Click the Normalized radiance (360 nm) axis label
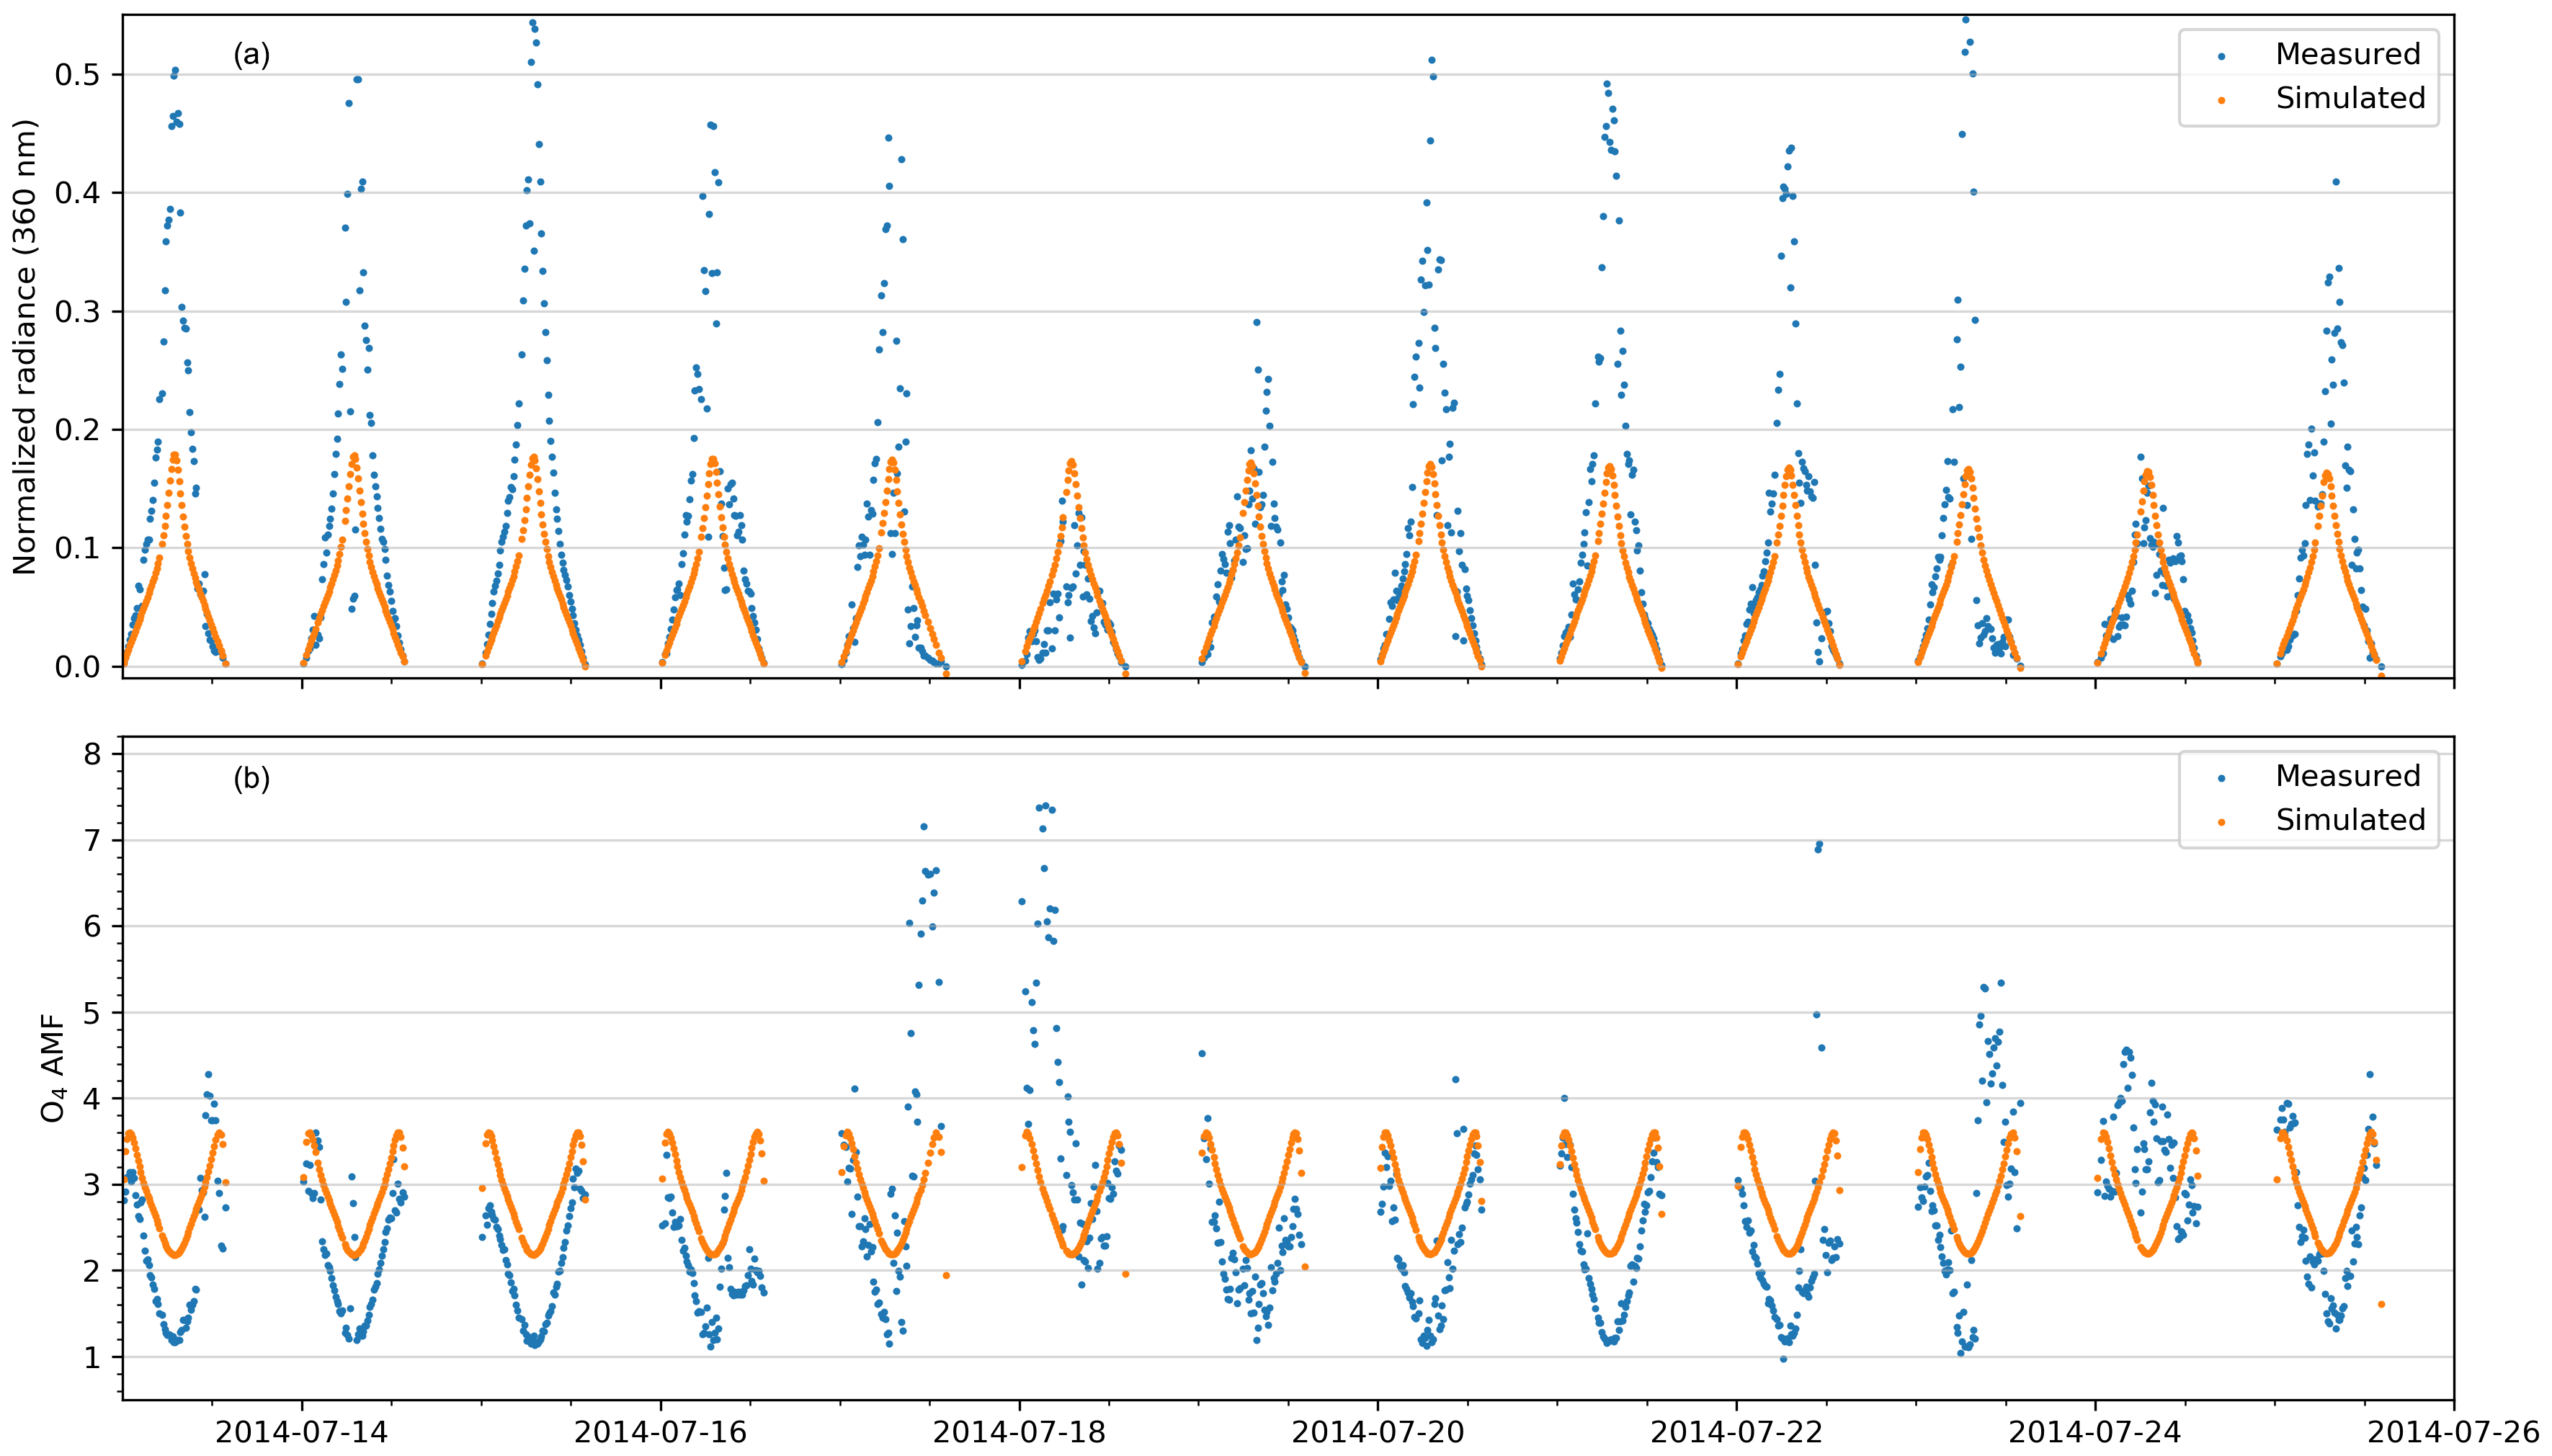The width and height of the screenshot is (2552, 1456). (x=25, y=347)
